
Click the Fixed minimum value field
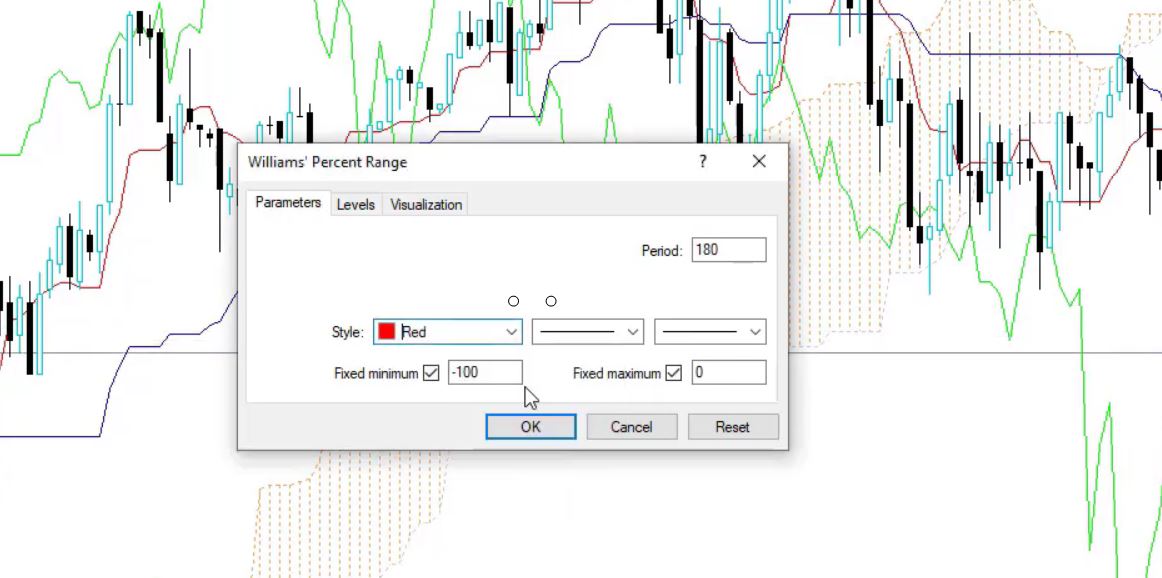pyautogui.click(x=485, y=371)
